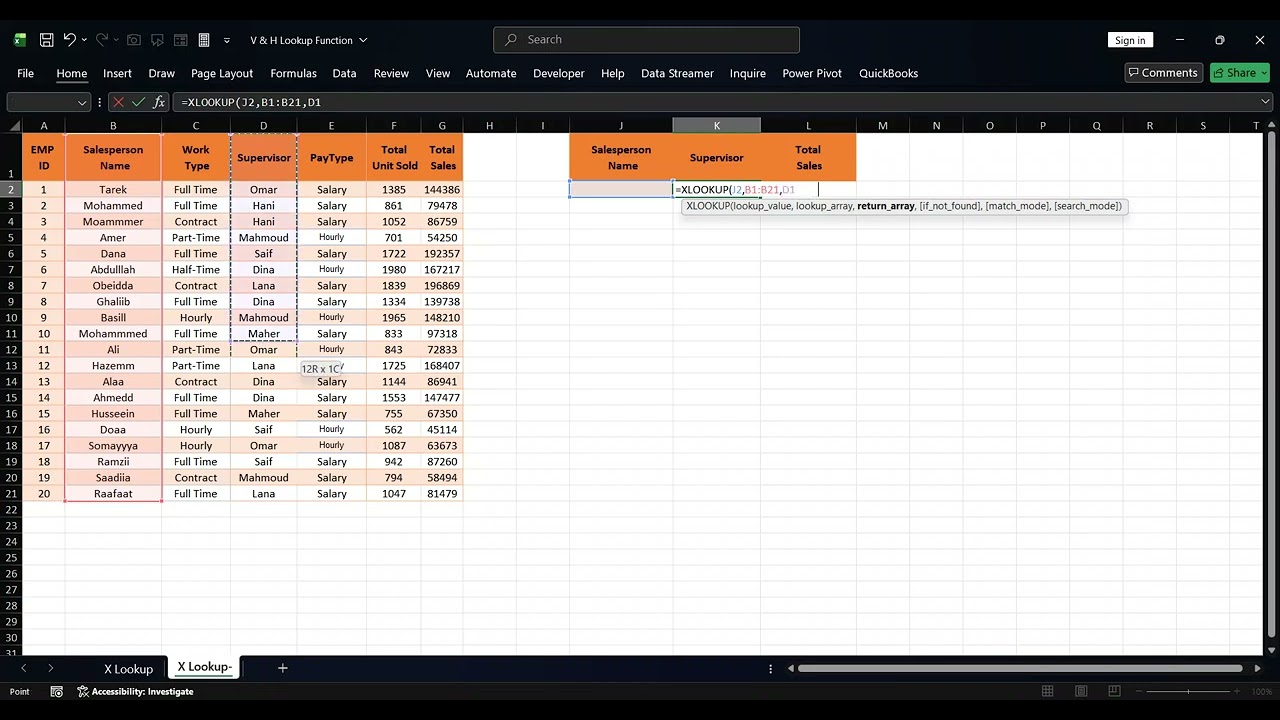Click the Excel app icon

click(x=20, y=40)
